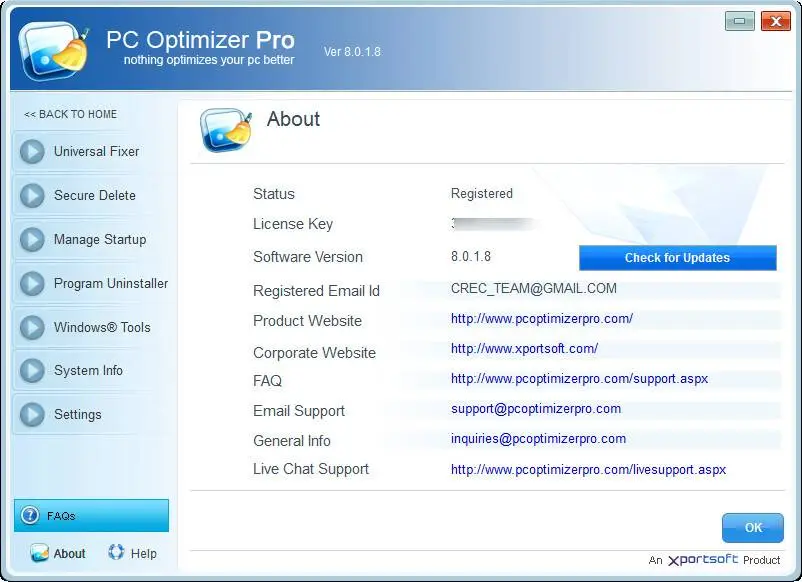Click the Registered Email Id label
This screenshot has width=802, height=582.
[316, 291]
